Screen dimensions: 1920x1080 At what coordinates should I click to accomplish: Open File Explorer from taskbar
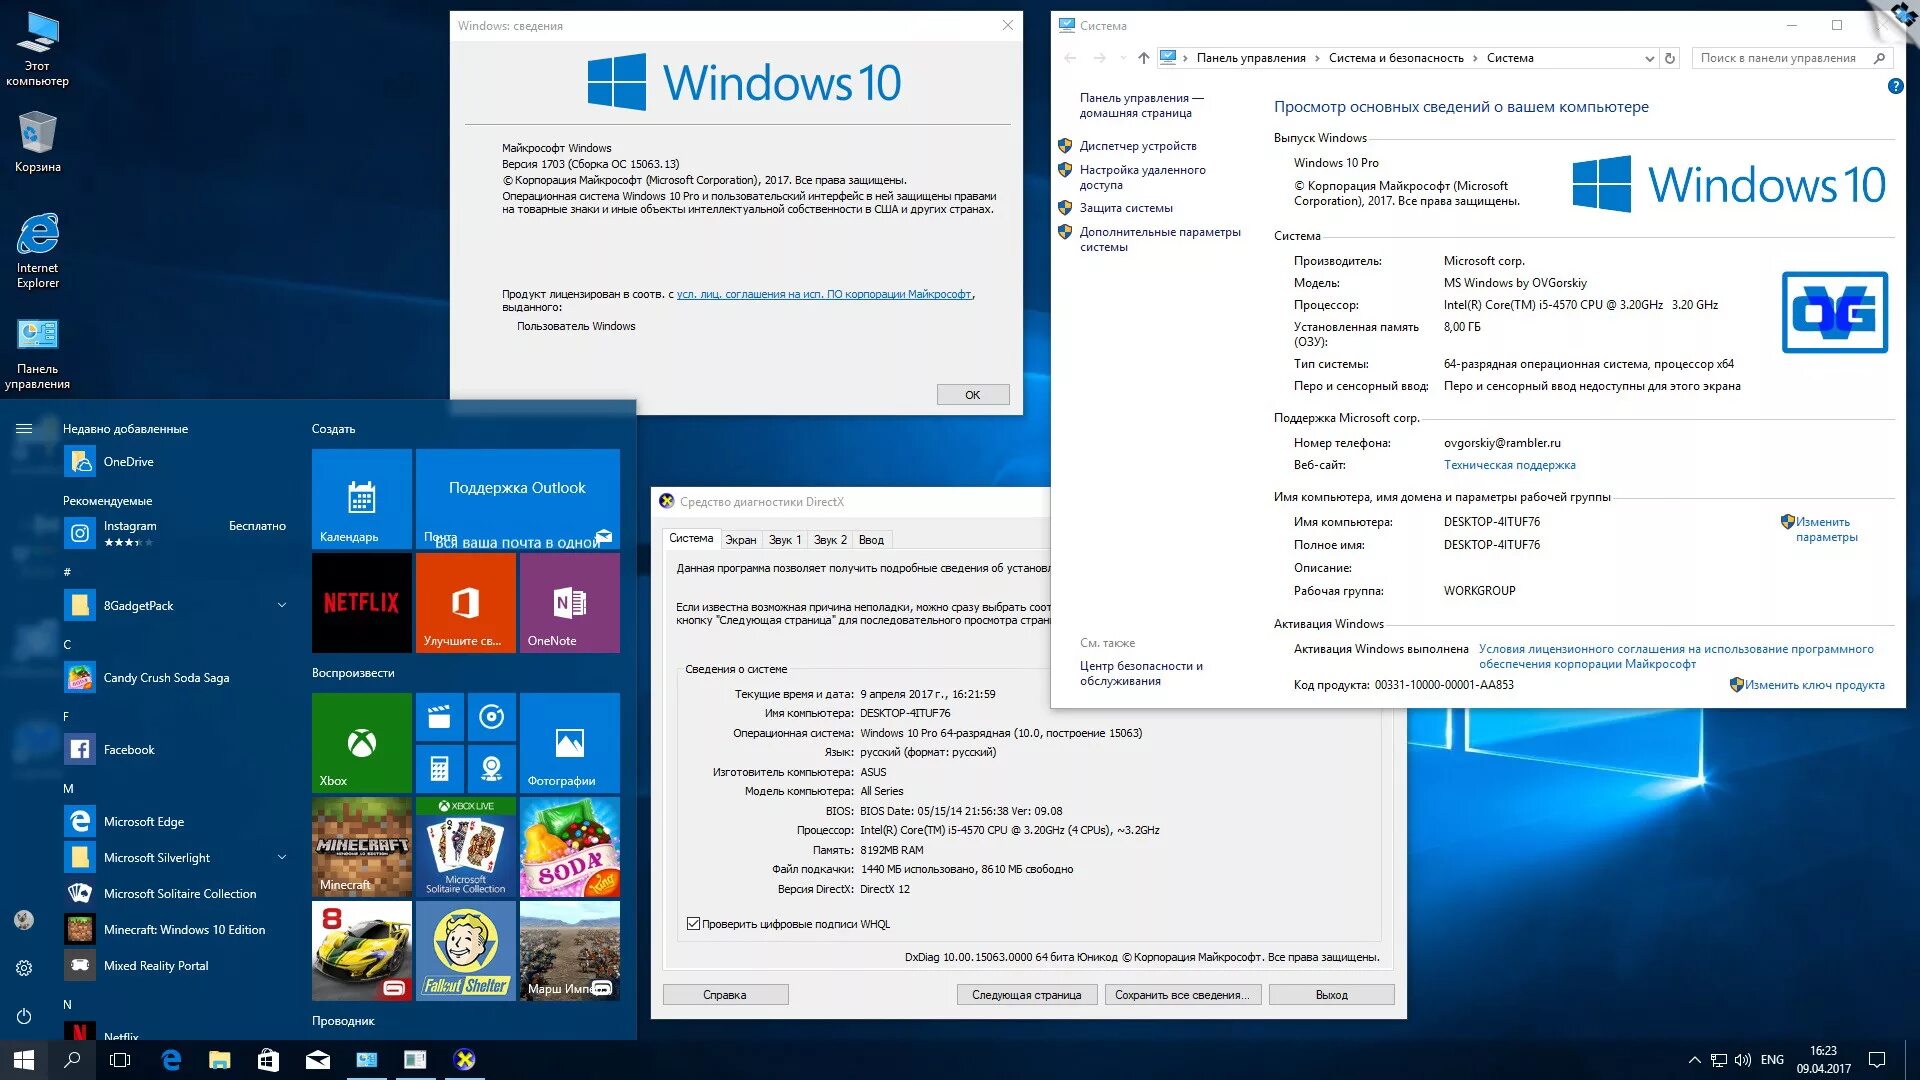click(x=220, y=1060)
